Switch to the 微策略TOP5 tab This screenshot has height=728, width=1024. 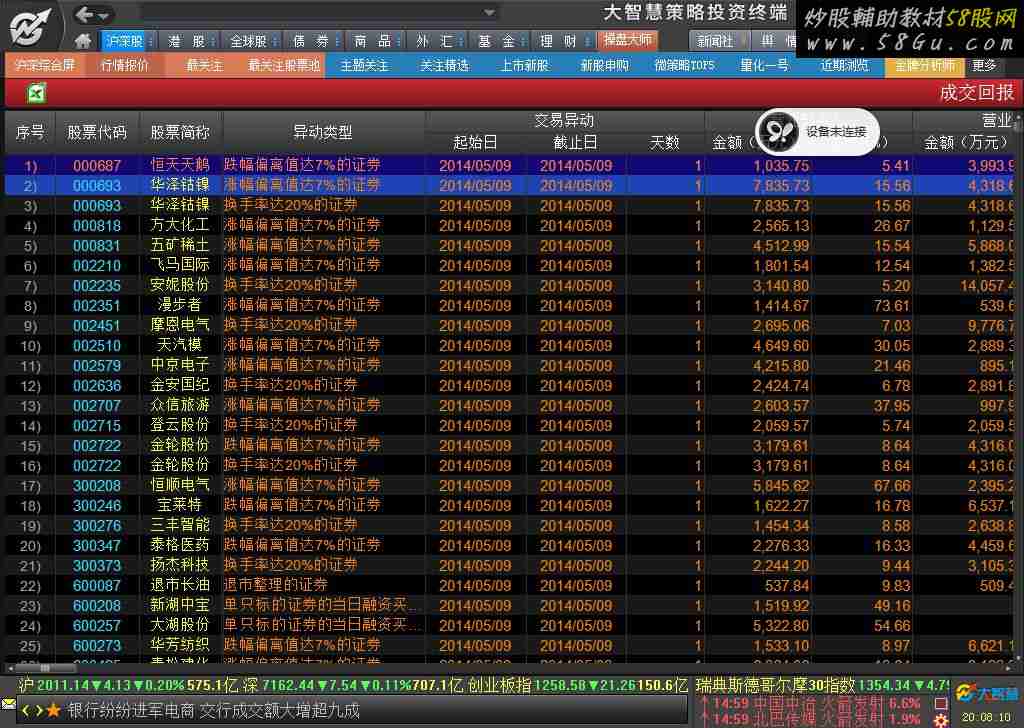tap(684, 66)
